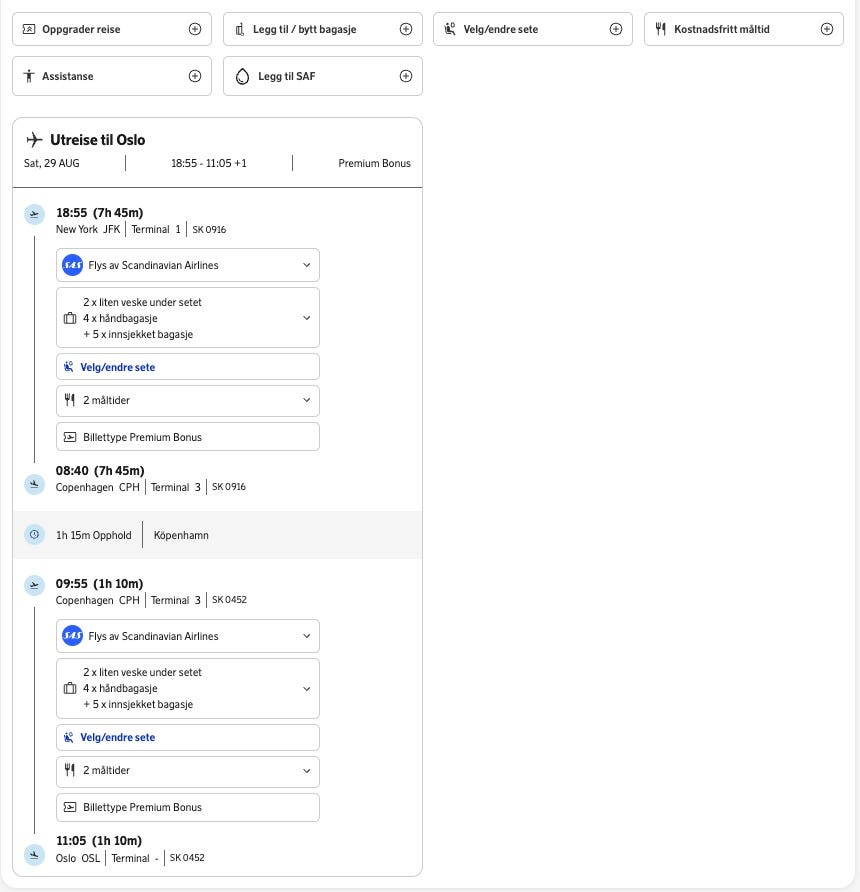Open the Oppgrader reise option
860x892 pixels.
tap(111, 29)
